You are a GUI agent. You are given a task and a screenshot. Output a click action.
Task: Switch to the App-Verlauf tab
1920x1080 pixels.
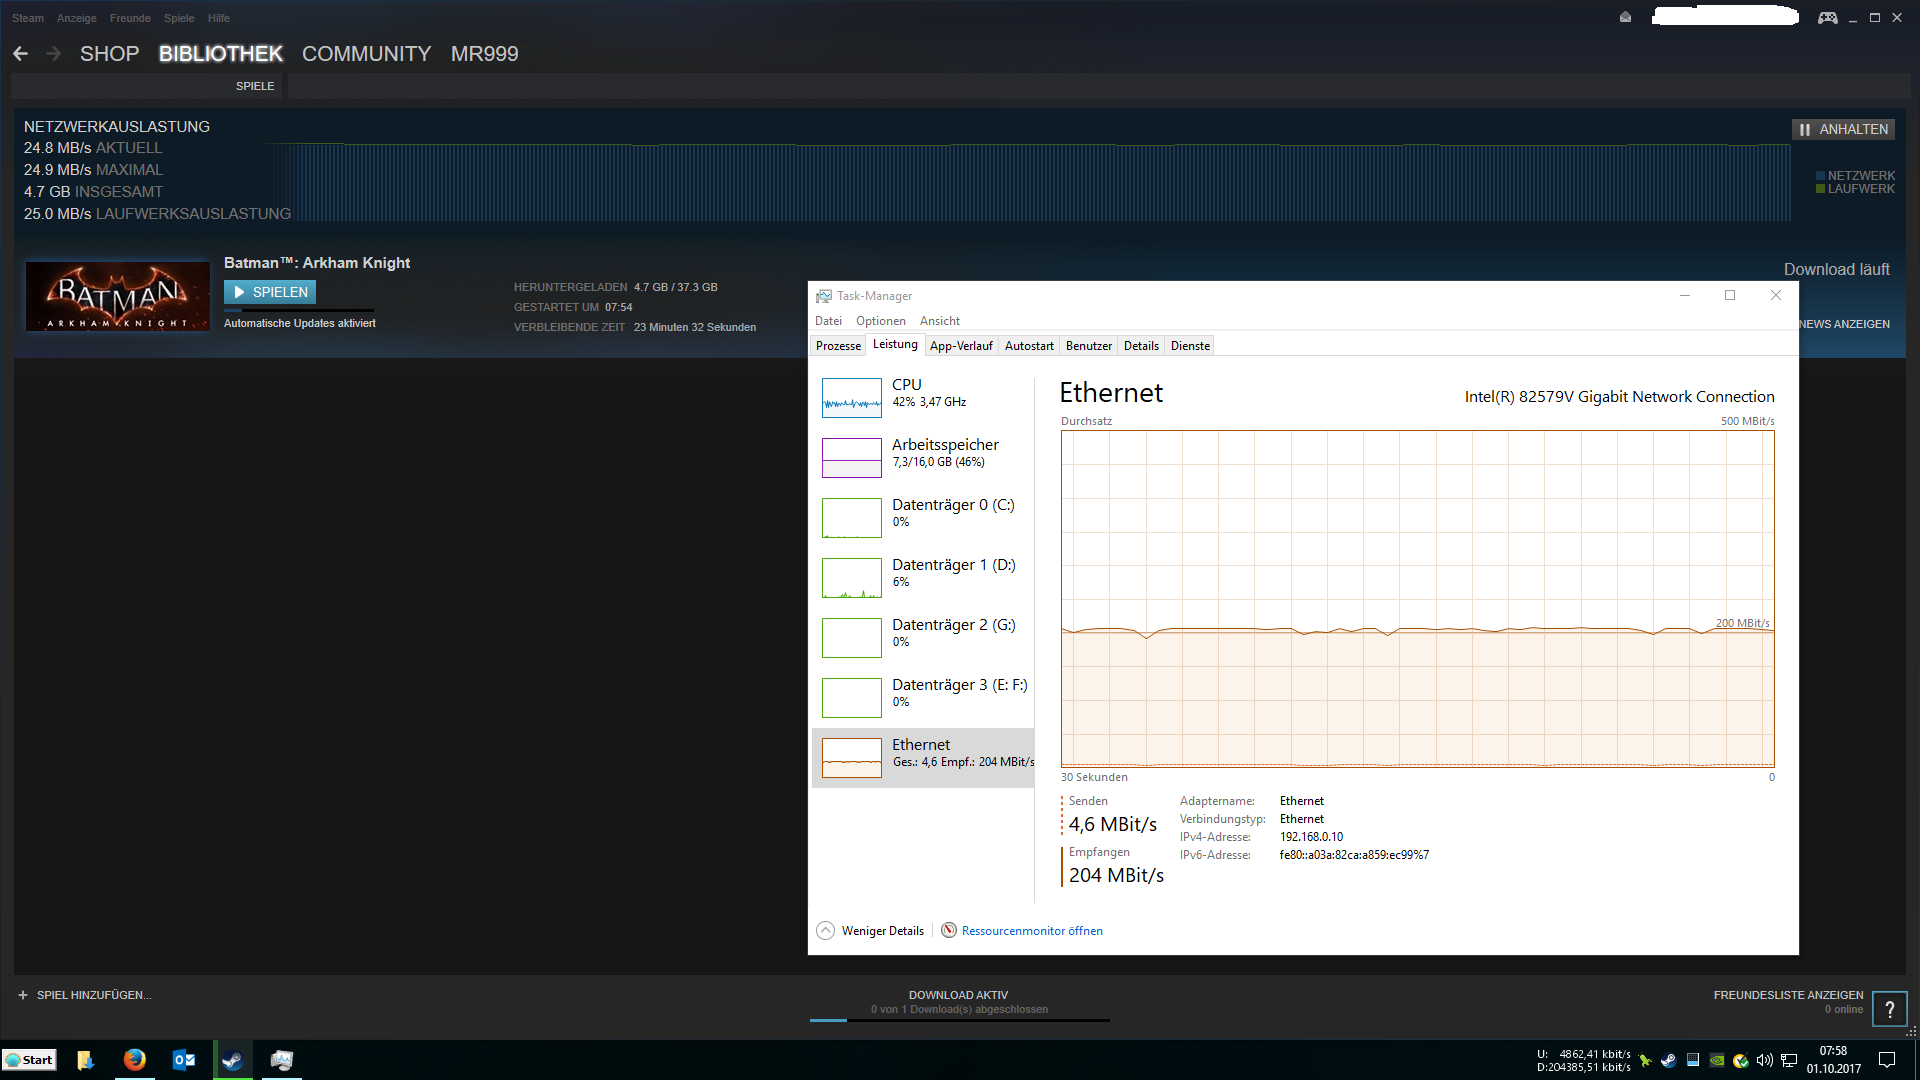point(961,346)
